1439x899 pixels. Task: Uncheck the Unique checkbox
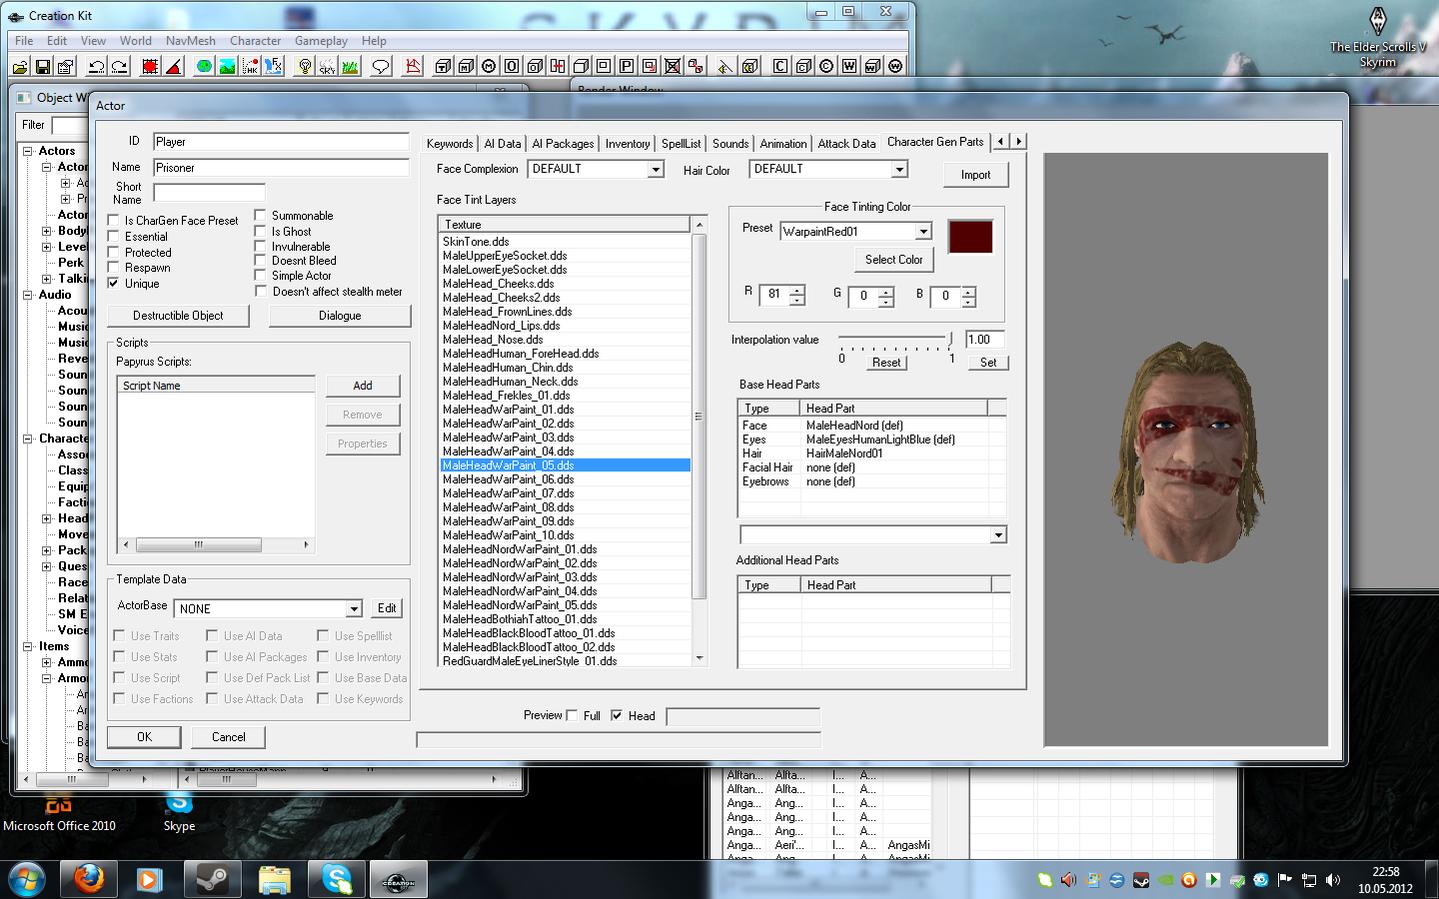coord(114,284)
